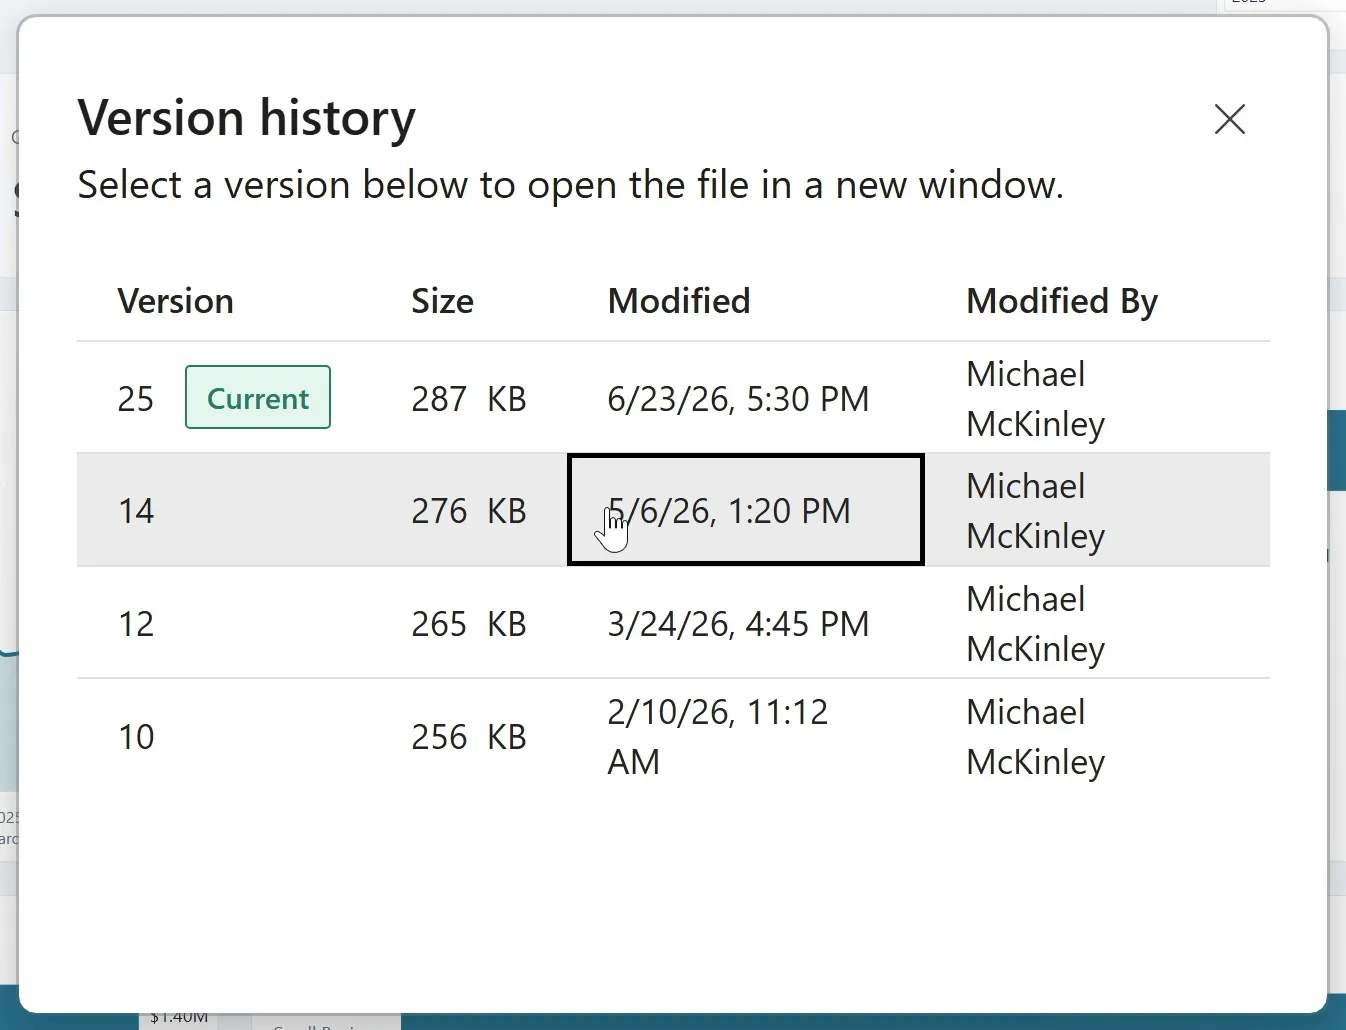The image size is (1346, 1030).
Task: Click Michael McKinley in version 10 row
Action: (x=1036, y=737)
